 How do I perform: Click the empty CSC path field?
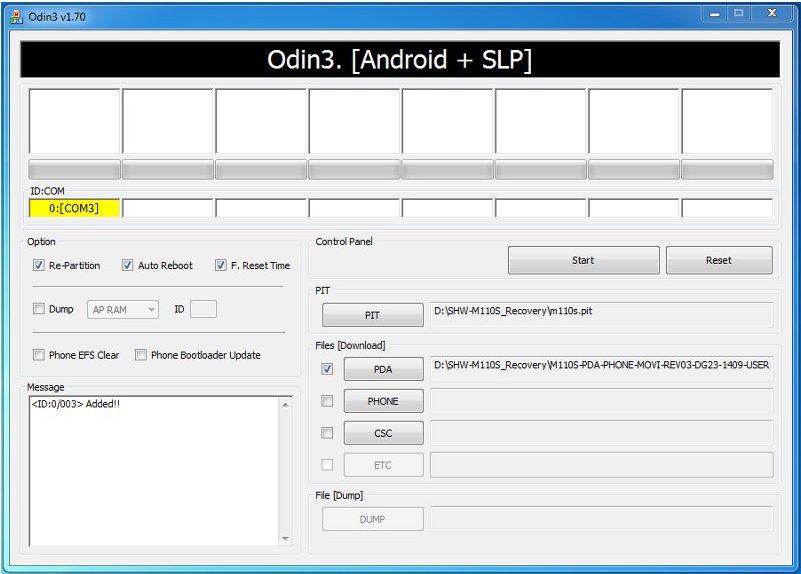[x=602, y=433]
